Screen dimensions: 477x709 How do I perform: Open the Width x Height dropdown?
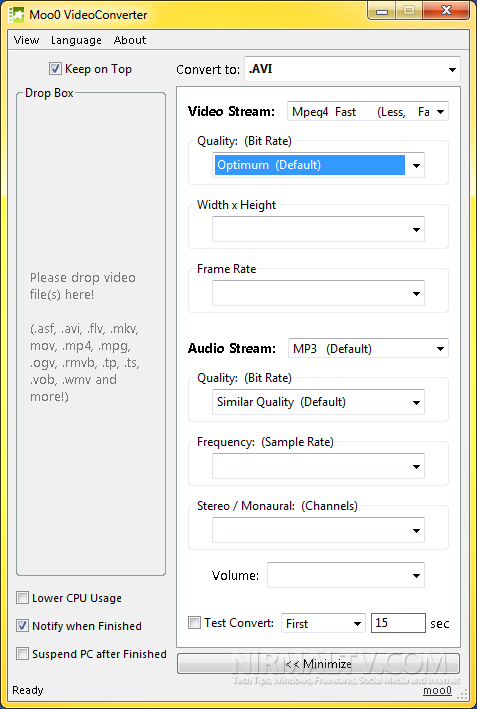318,229
